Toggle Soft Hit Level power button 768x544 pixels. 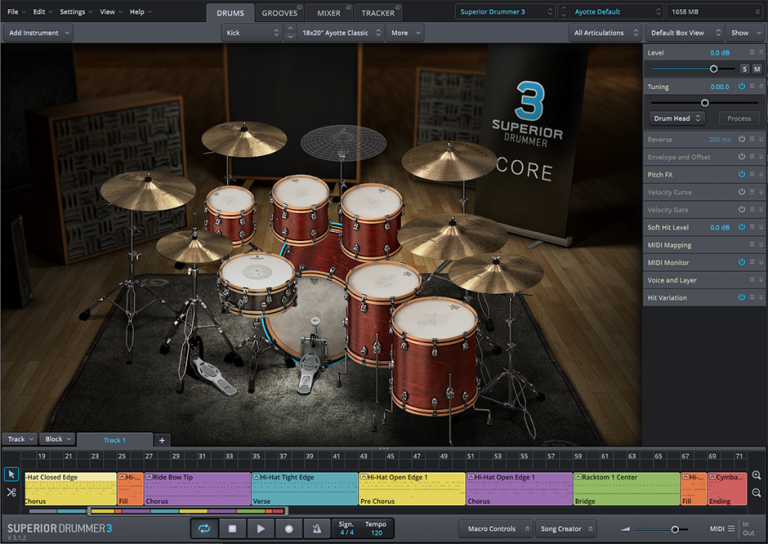point(742,227)
